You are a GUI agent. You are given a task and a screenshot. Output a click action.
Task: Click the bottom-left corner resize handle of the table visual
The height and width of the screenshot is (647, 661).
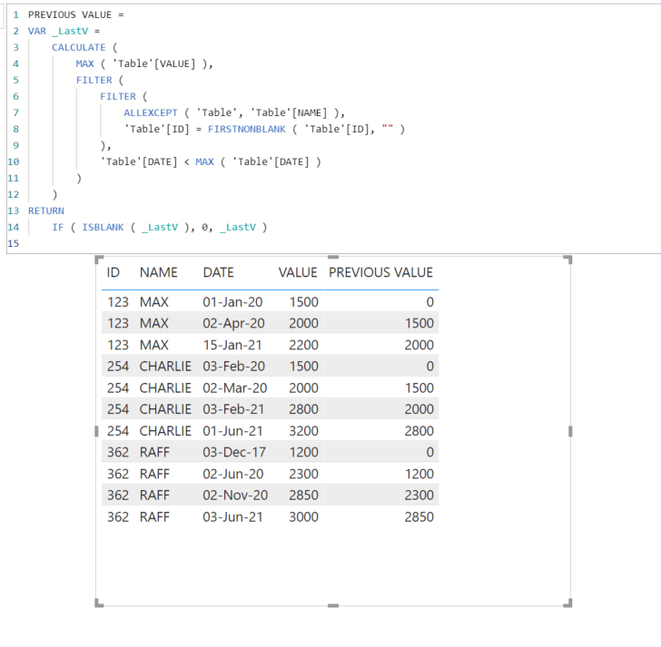99,603
